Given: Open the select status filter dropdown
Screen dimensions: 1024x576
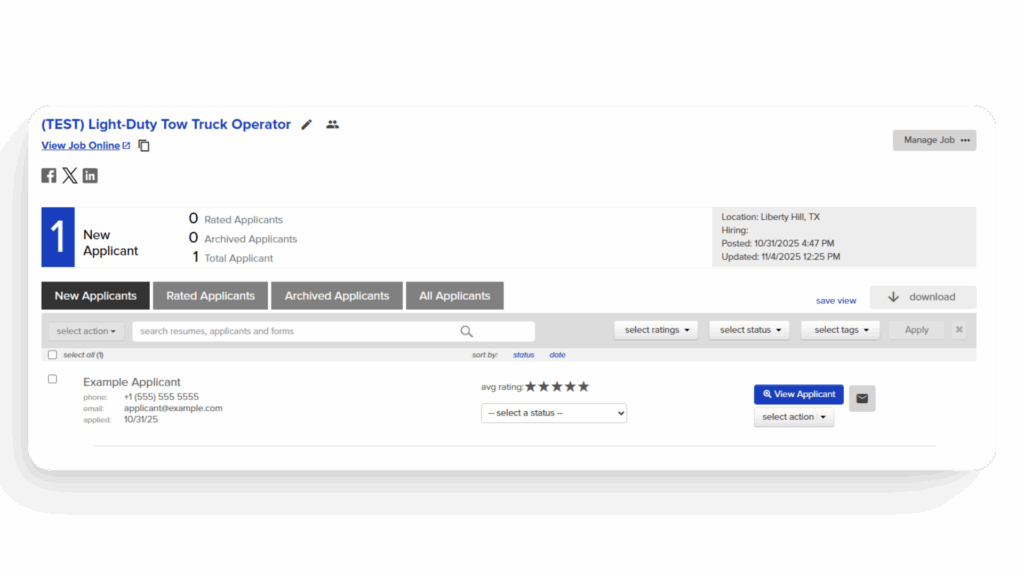Looking at the screenshot, I should pyautogui.click(x=749, y=330).
